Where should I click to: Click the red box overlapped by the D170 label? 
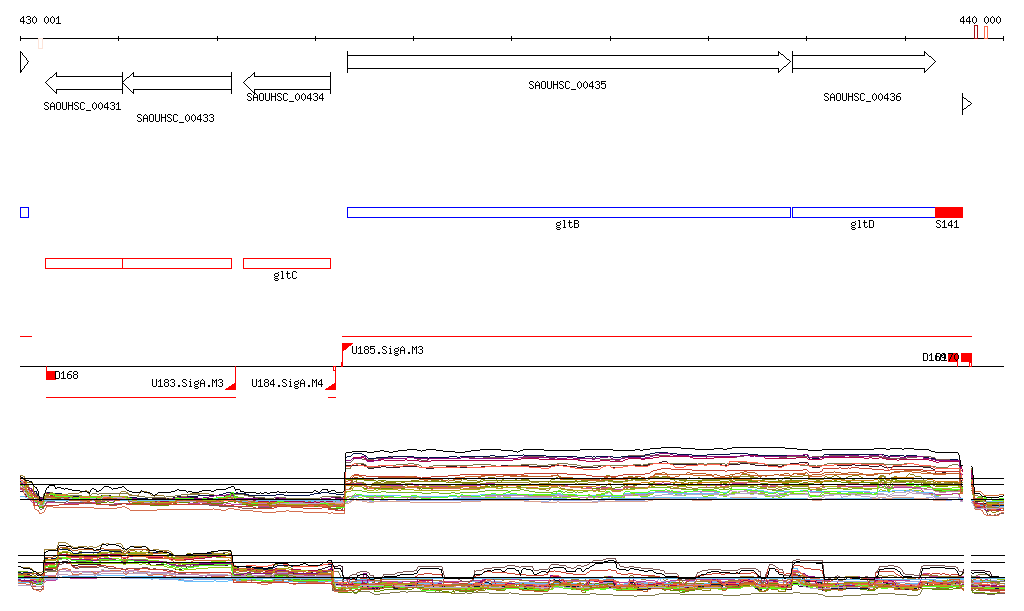click(953, 358)
